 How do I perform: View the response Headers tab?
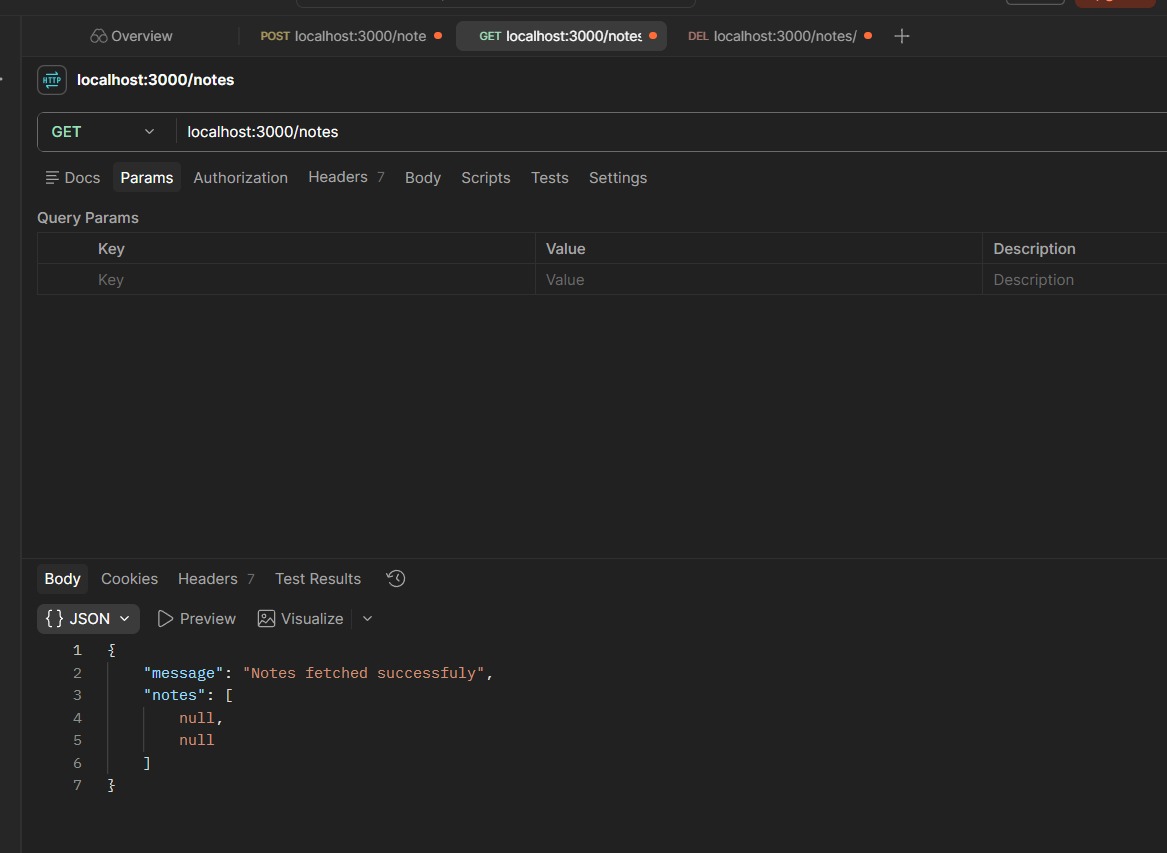216,579
